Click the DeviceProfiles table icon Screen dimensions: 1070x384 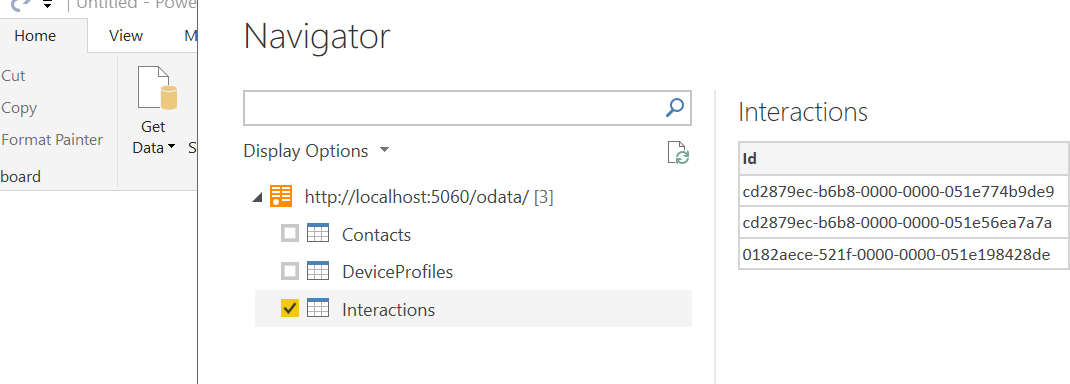pyautogui.click(x=318, y=271)
